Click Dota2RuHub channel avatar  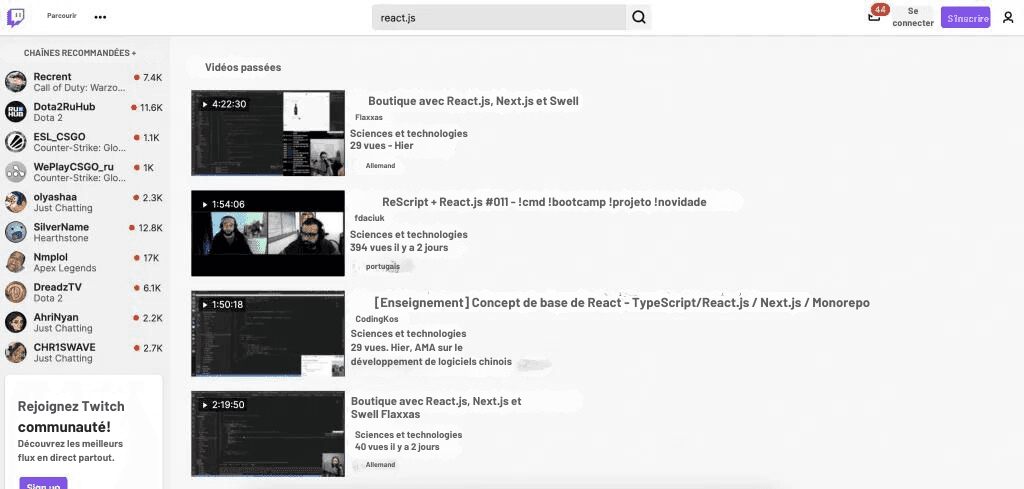(16, 112)
